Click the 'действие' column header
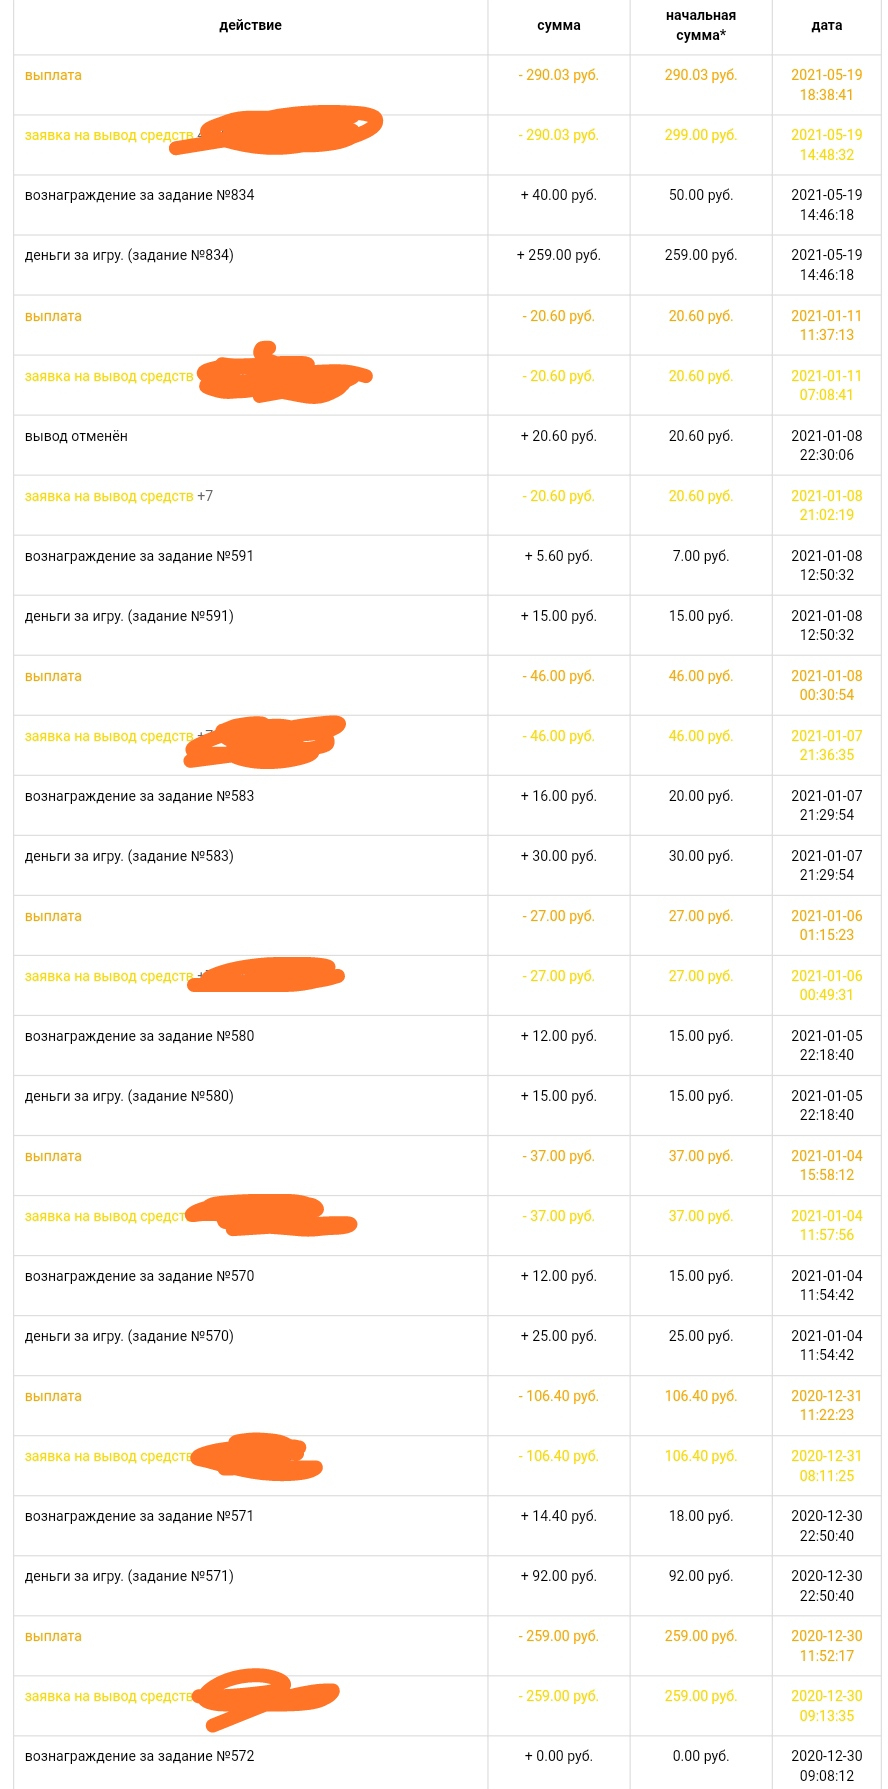 pos(250,26)
